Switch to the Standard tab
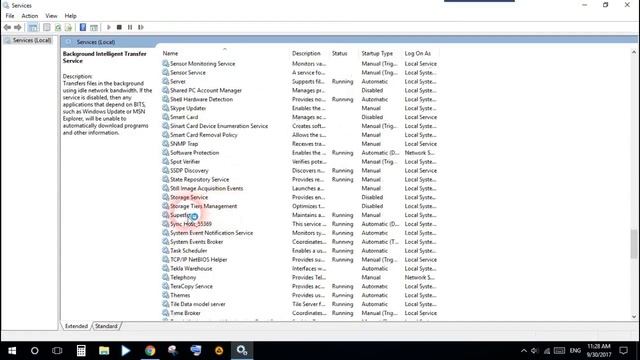Viewport: 640px width, 360px height. (x=106, y=326)
